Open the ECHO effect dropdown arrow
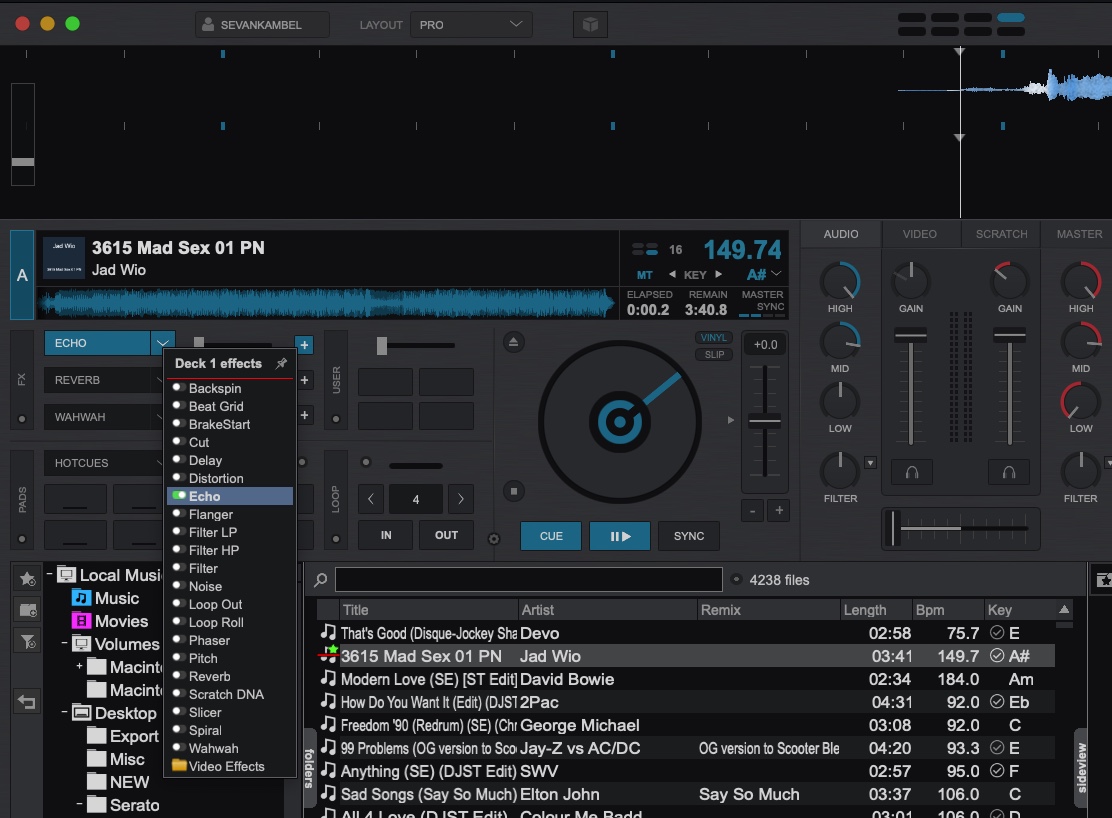1112x818 pixels. [x=162, y=343]
